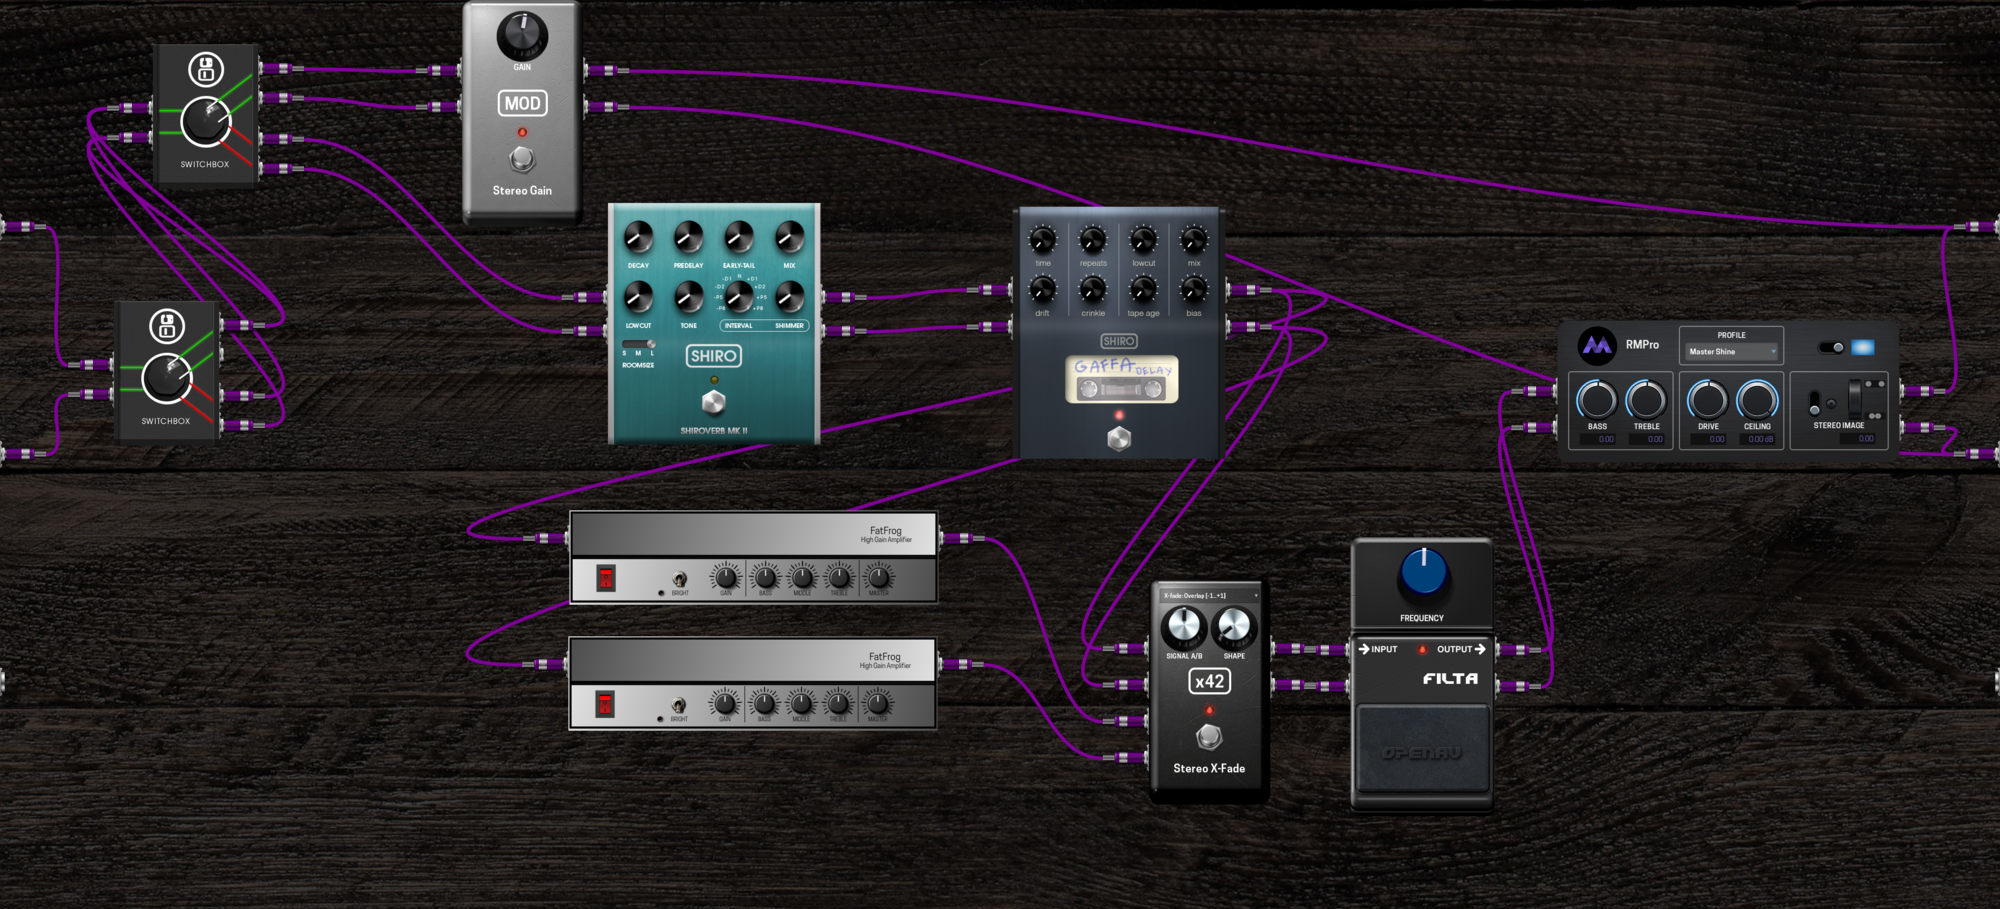Click the RMPro Bass knob

point(1597,400)
